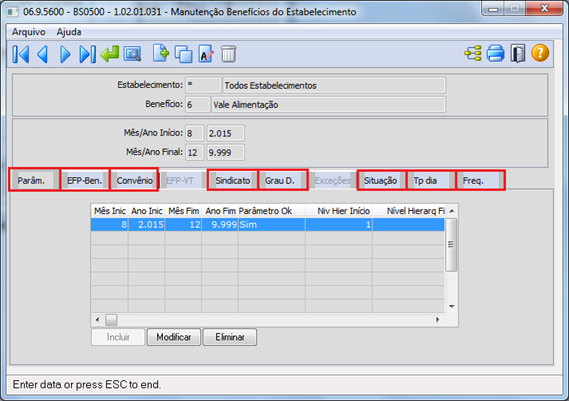This screenshot has width=569, height=401.
Task: Switch to the EFP-Ben. tab
Action: [85, 180]
